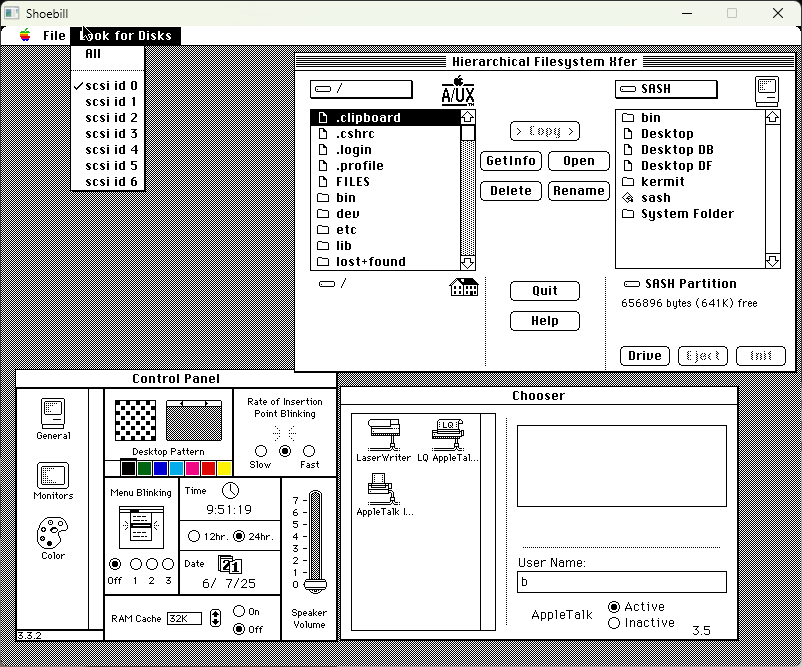Click the A/UX logo icon
This screenshot has width=802, height=667.
[x=458, y=91]
